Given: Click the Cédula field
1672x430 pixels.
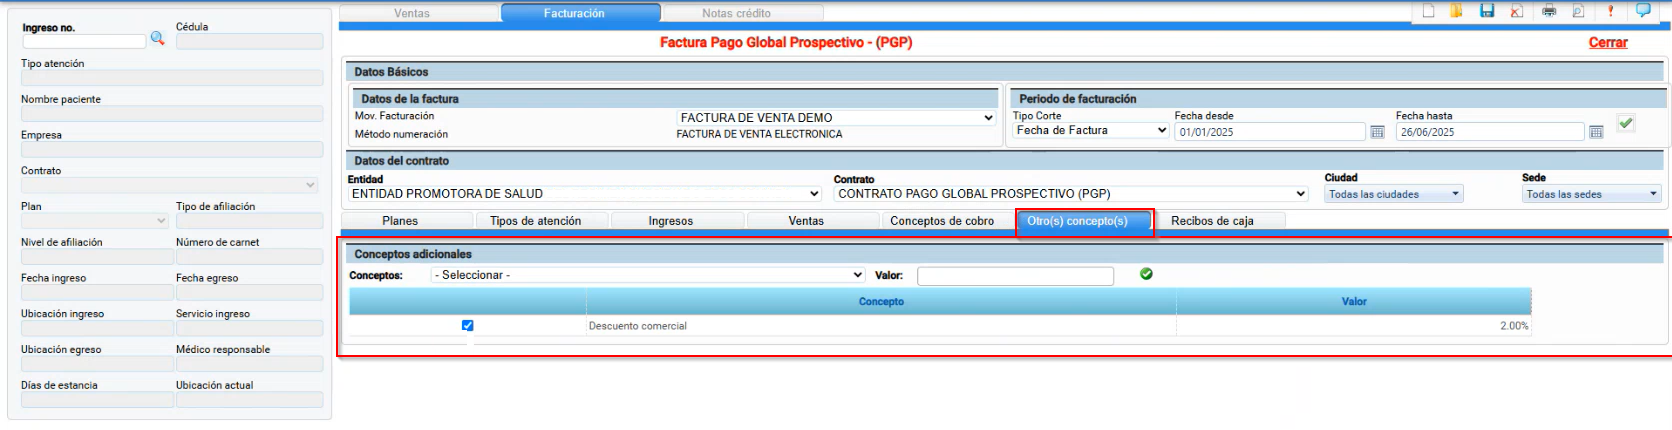Looking at the screenshot, I should click(x=249, y=41).
